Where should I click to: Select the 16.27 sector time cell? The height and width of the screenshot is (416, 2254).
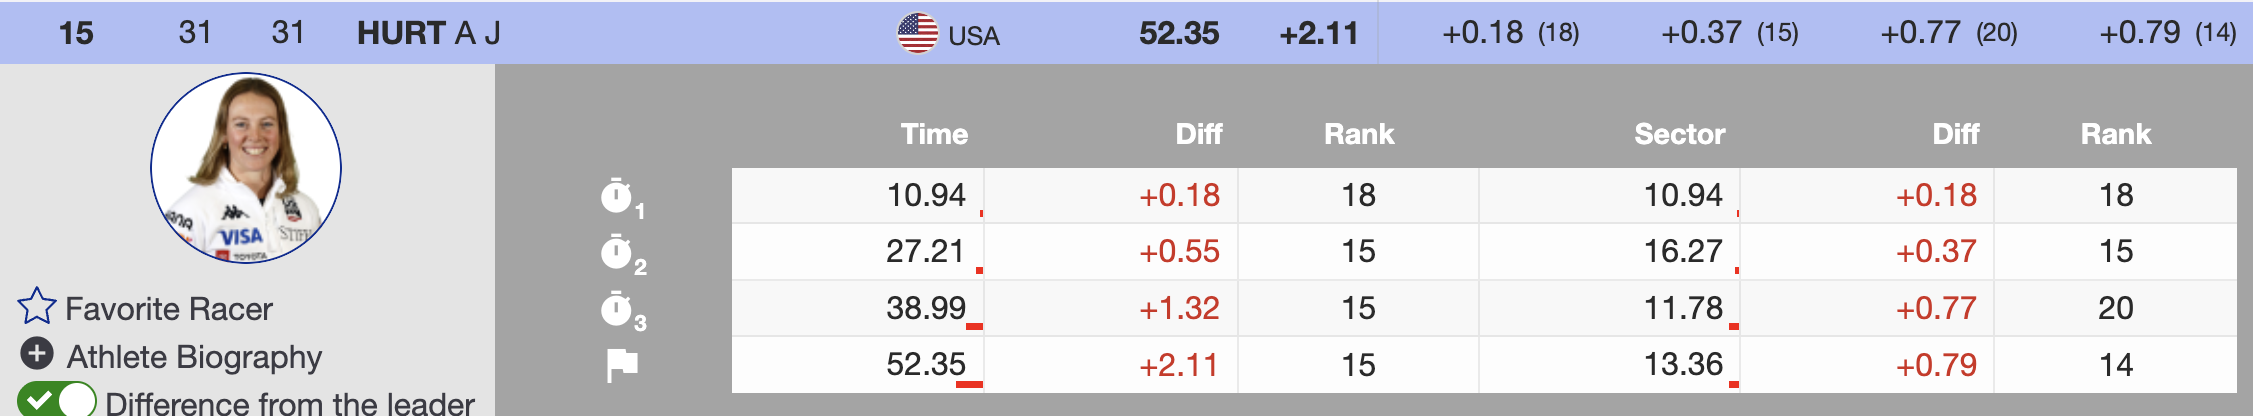(x=1683, y=251)
